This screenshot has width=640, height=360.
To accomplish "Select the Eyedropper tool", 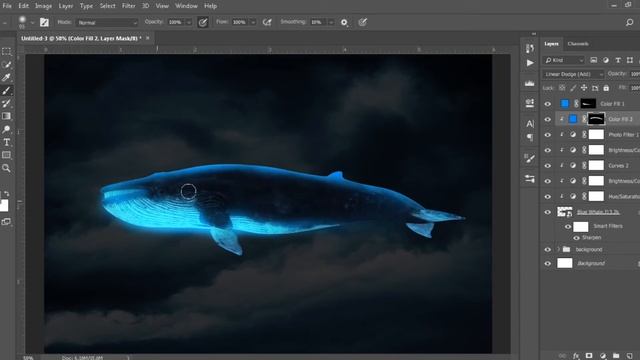I will [6, 78].
